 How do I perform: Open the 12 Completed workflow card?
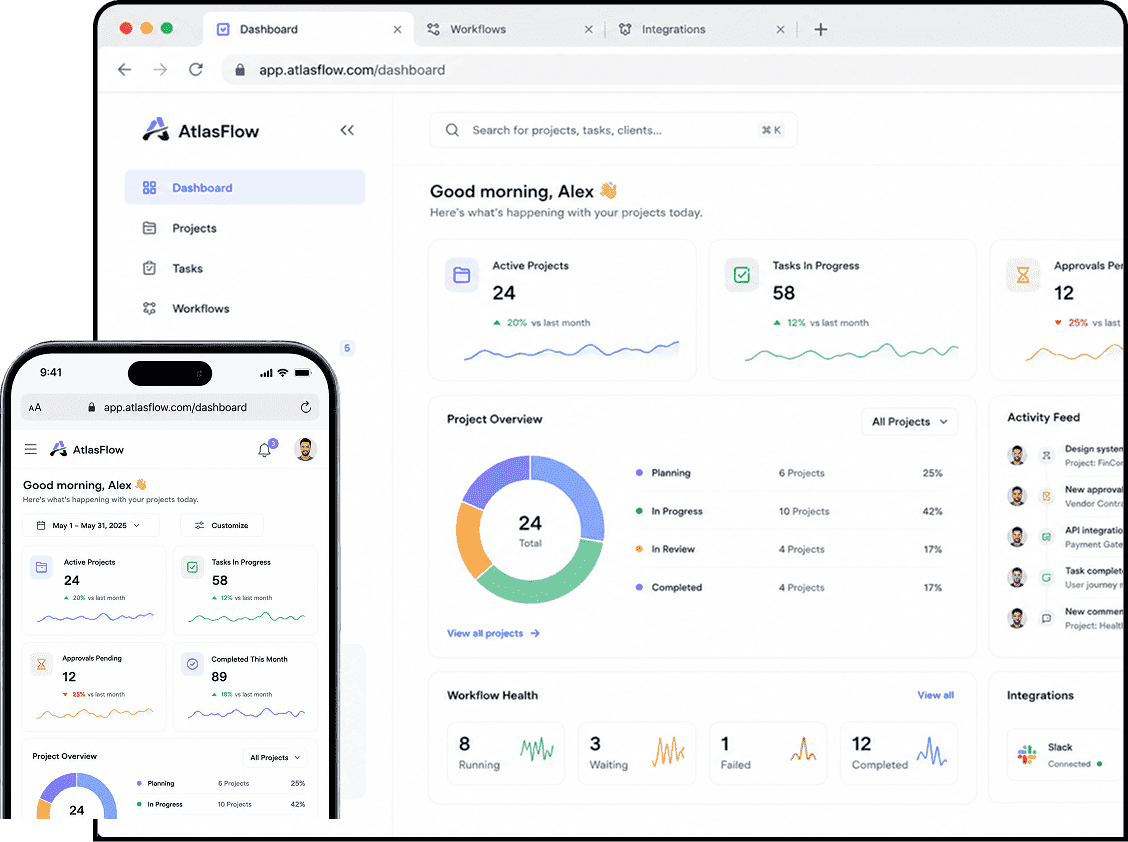[x=899, y=753]
